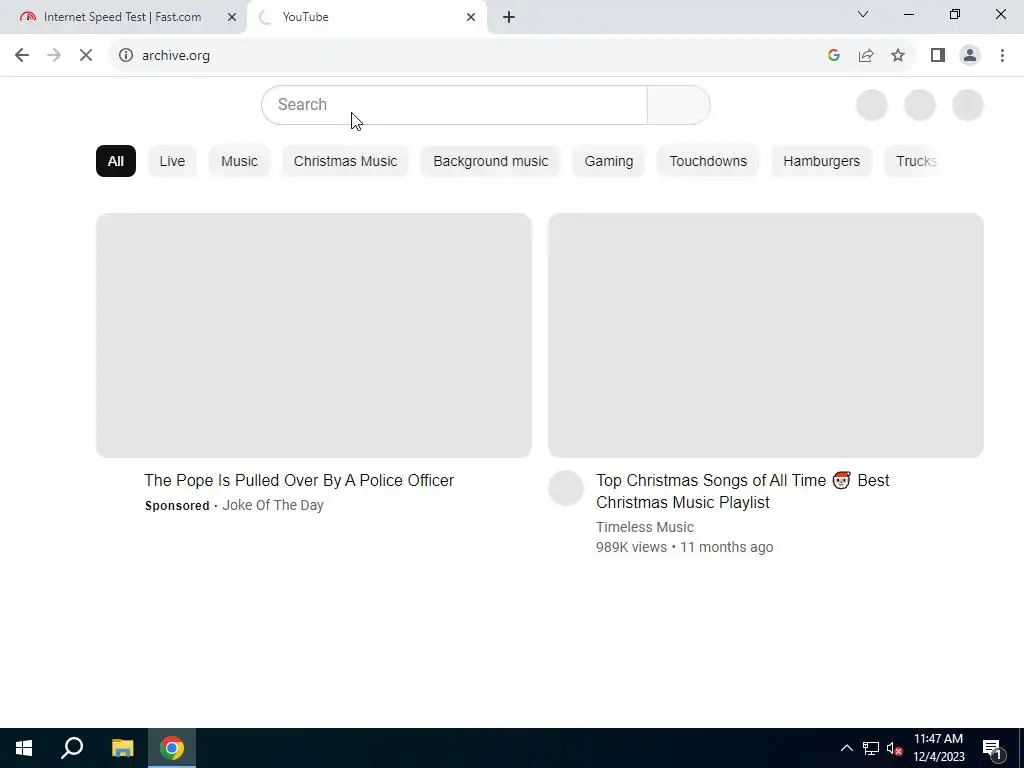Click '989K views • 11 months ago' text
This screenshot has width=1024, height=768.
[x=684, y=547]
